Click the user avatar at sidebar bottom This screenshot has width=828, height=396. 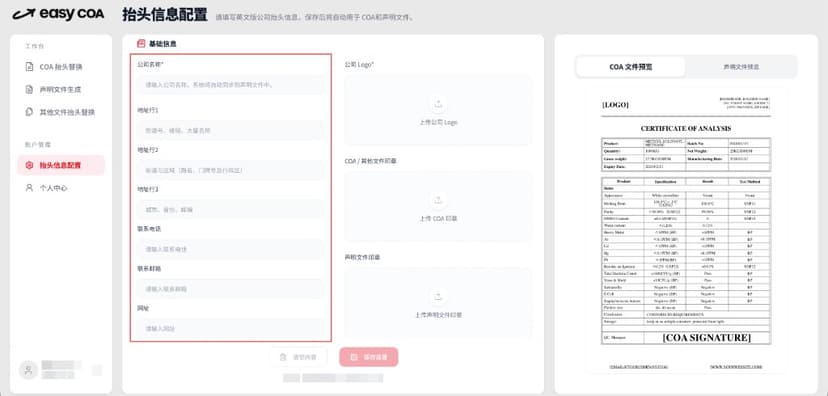(x=29, y=370)
